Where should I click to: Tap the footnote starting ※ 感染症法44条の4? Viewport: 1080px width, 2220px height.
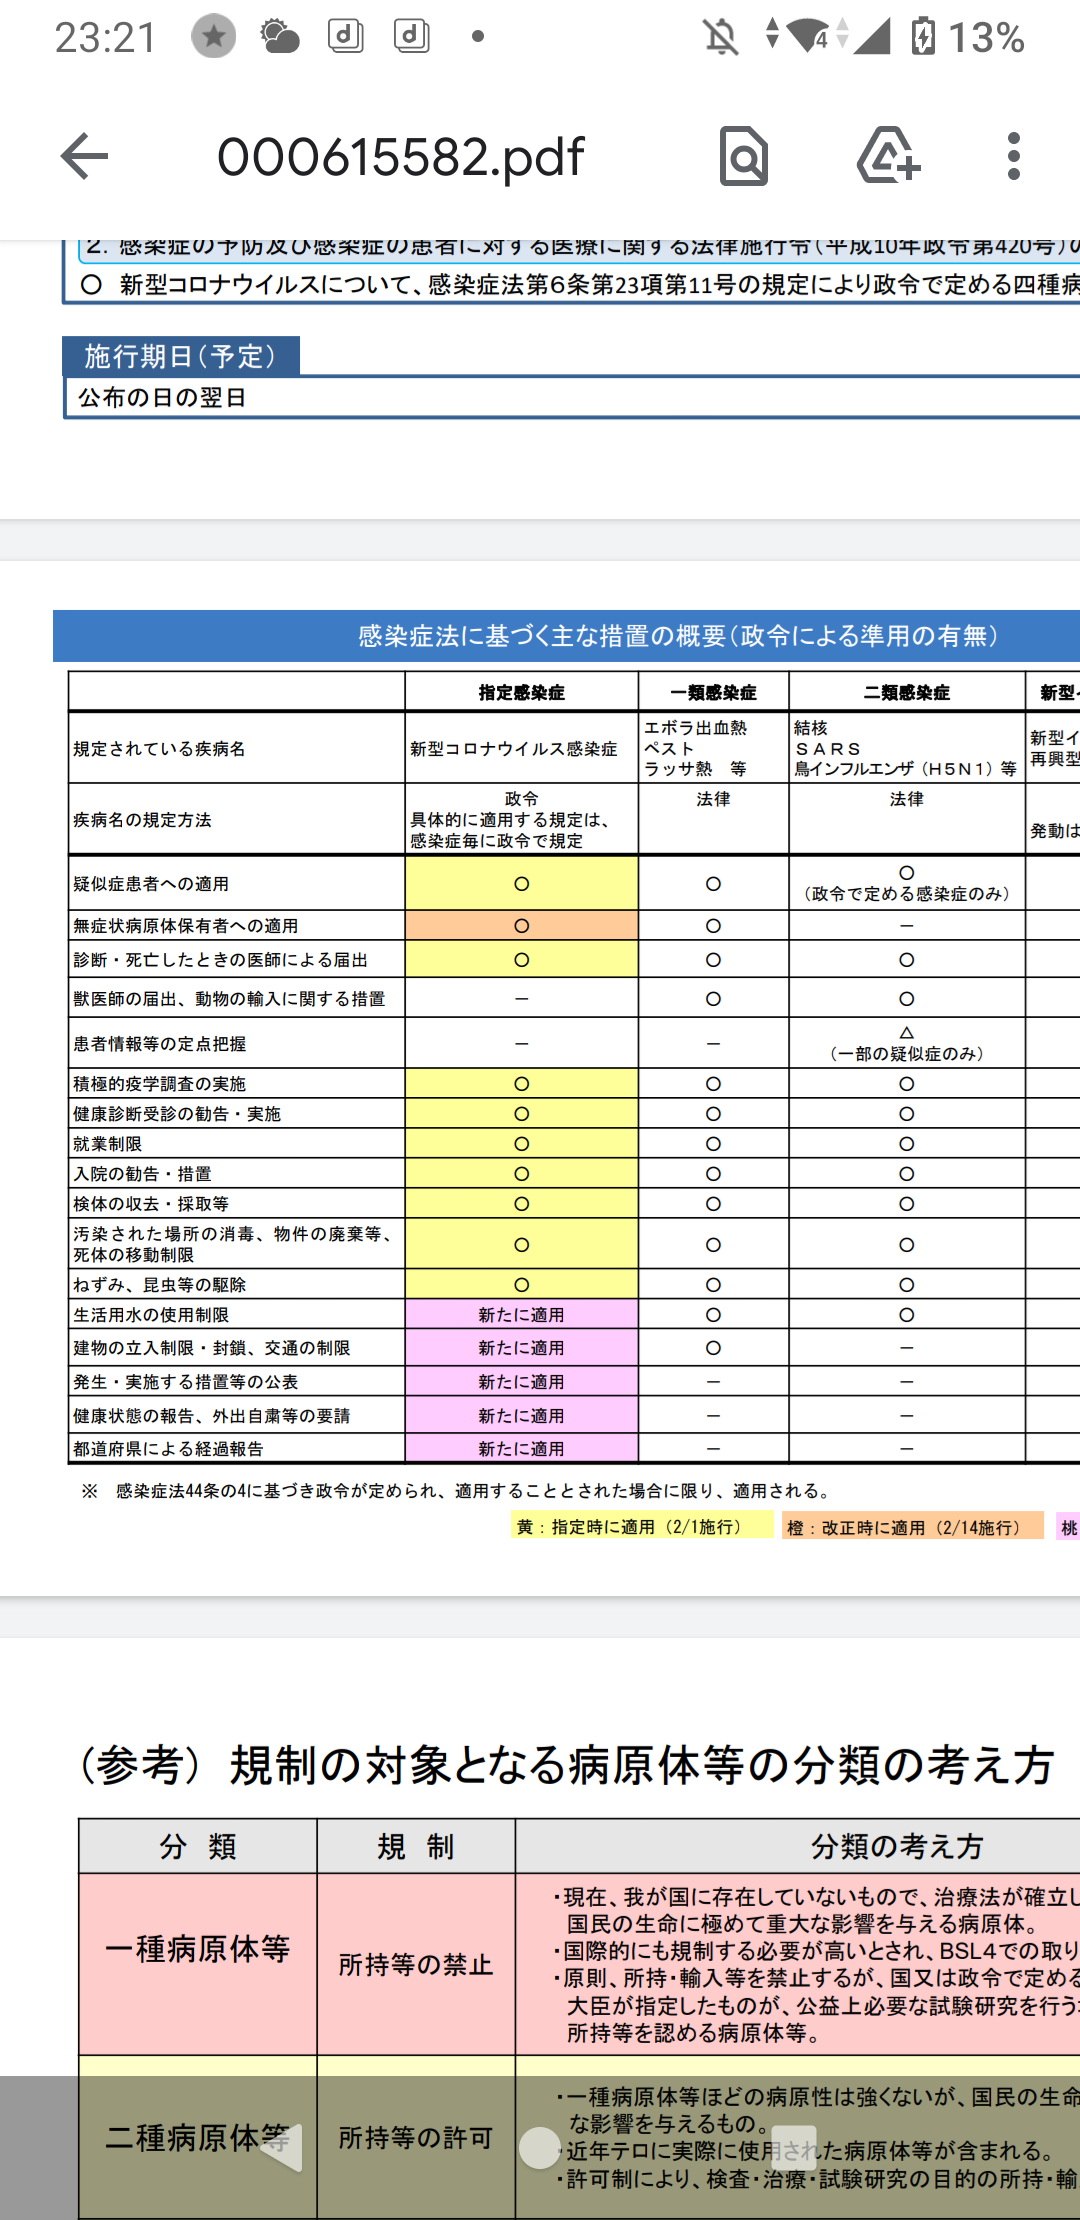pos(458,1491)
